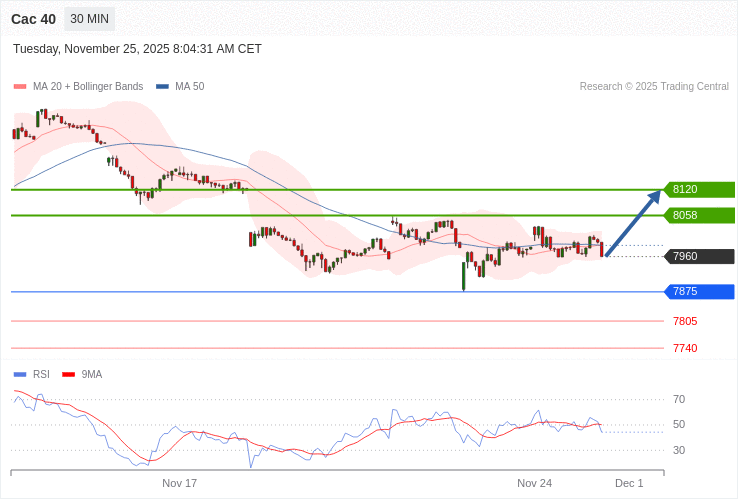This screenshot has height=500, width=738.
Task: Click the green 8058 resistance tag
Action: (x=699, y=215)
